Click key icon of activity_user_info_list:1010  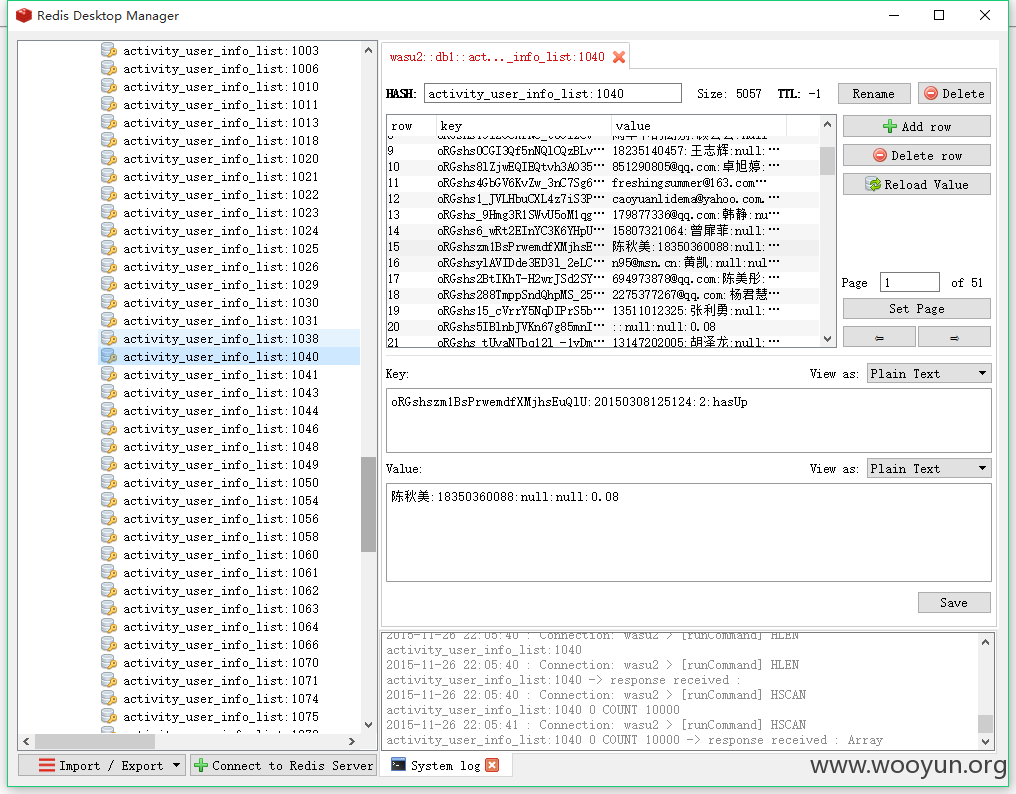point(109,87)
